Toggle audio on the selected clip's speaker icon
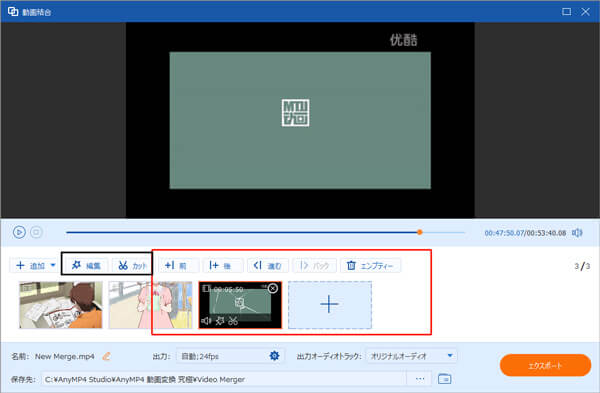 click(207, 321)
